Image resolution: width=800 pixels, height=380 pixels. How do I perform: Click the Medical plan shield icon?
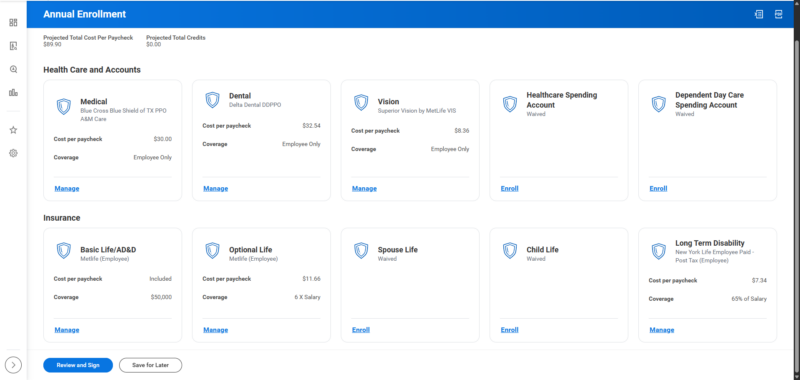click(x=64, y=107)
